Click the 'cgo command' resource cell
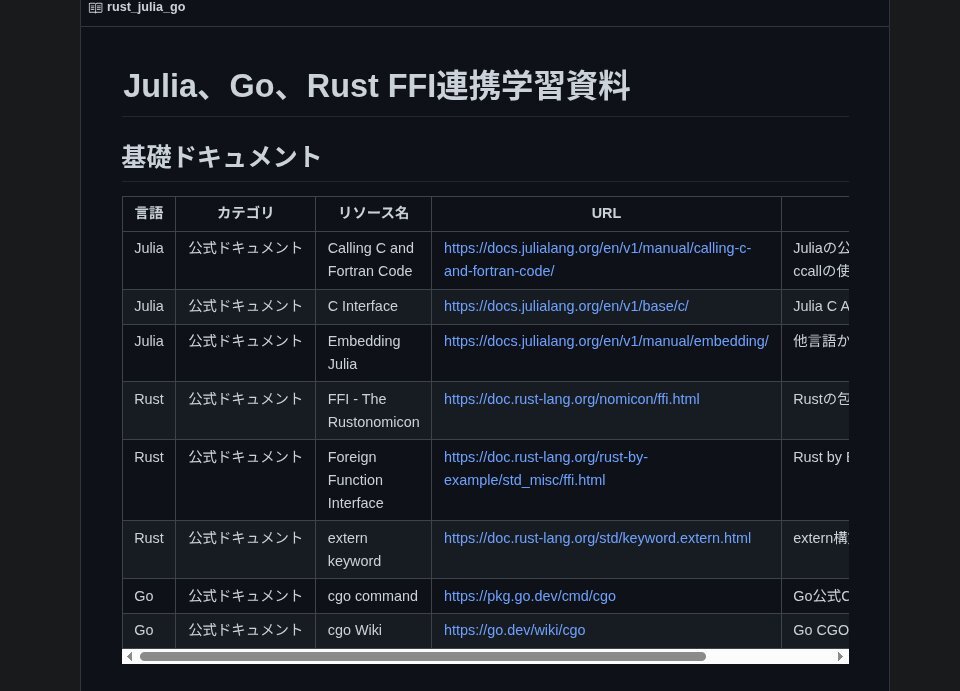 [373, 596]
